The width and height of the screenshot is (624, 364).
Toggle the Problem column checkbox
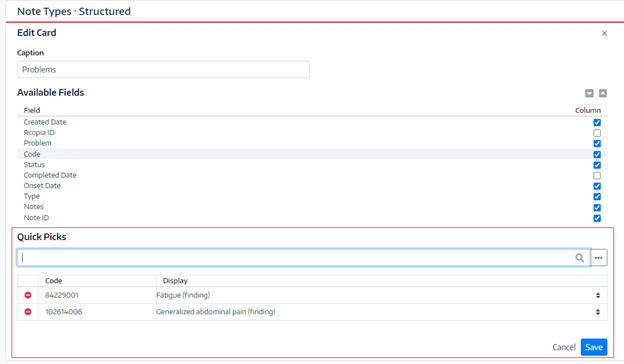click(597, 144)
